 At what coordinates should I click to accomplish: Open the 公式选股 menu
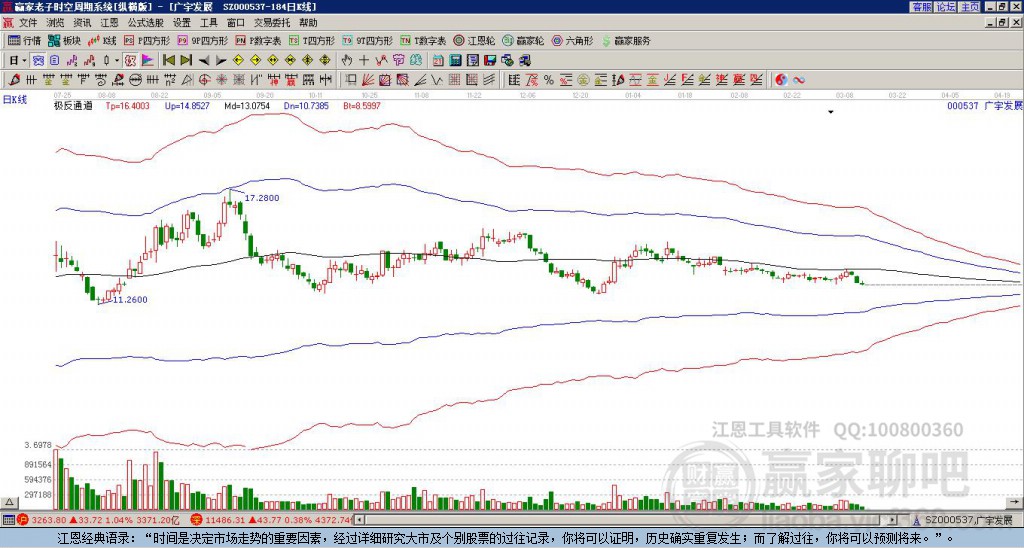click(x=145, y=22)
